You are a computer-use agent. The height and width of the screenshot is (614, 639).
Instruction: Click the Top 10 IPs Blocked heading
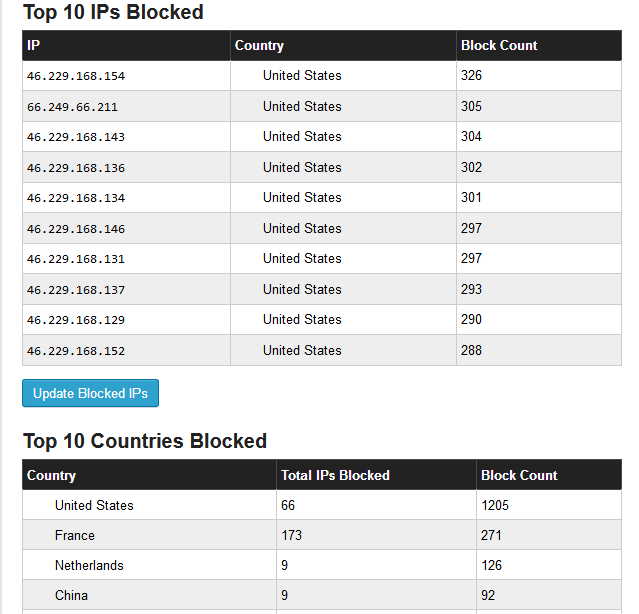tap(113, 13)
